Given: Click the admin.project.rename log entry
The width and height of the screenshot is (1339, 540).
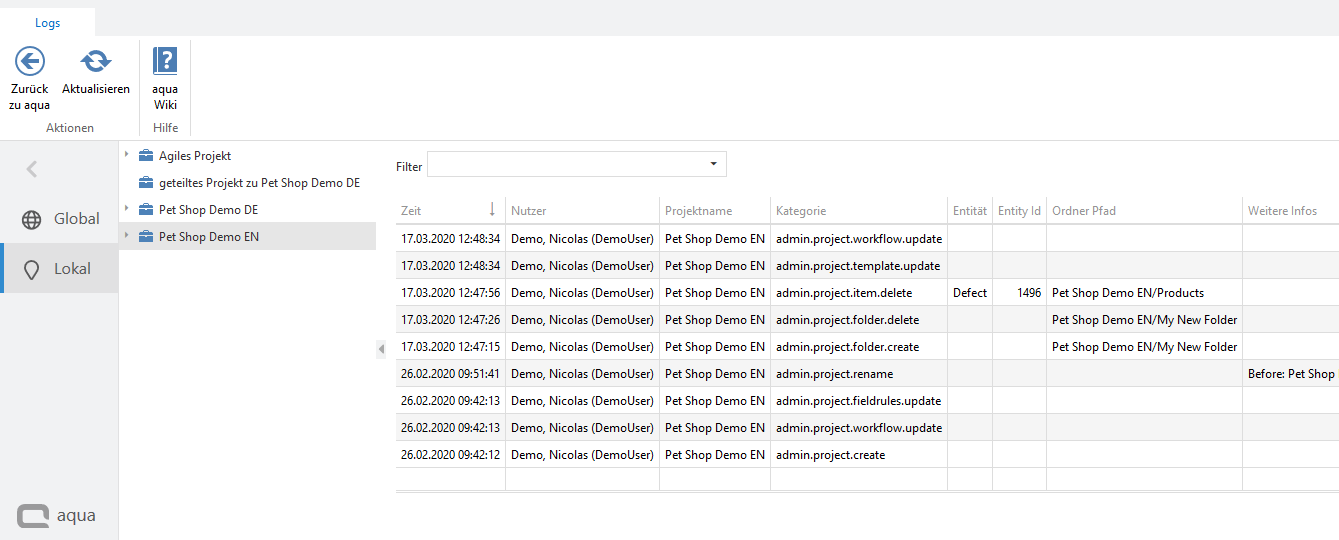Looking at the screenshot, I should (834, 374).
